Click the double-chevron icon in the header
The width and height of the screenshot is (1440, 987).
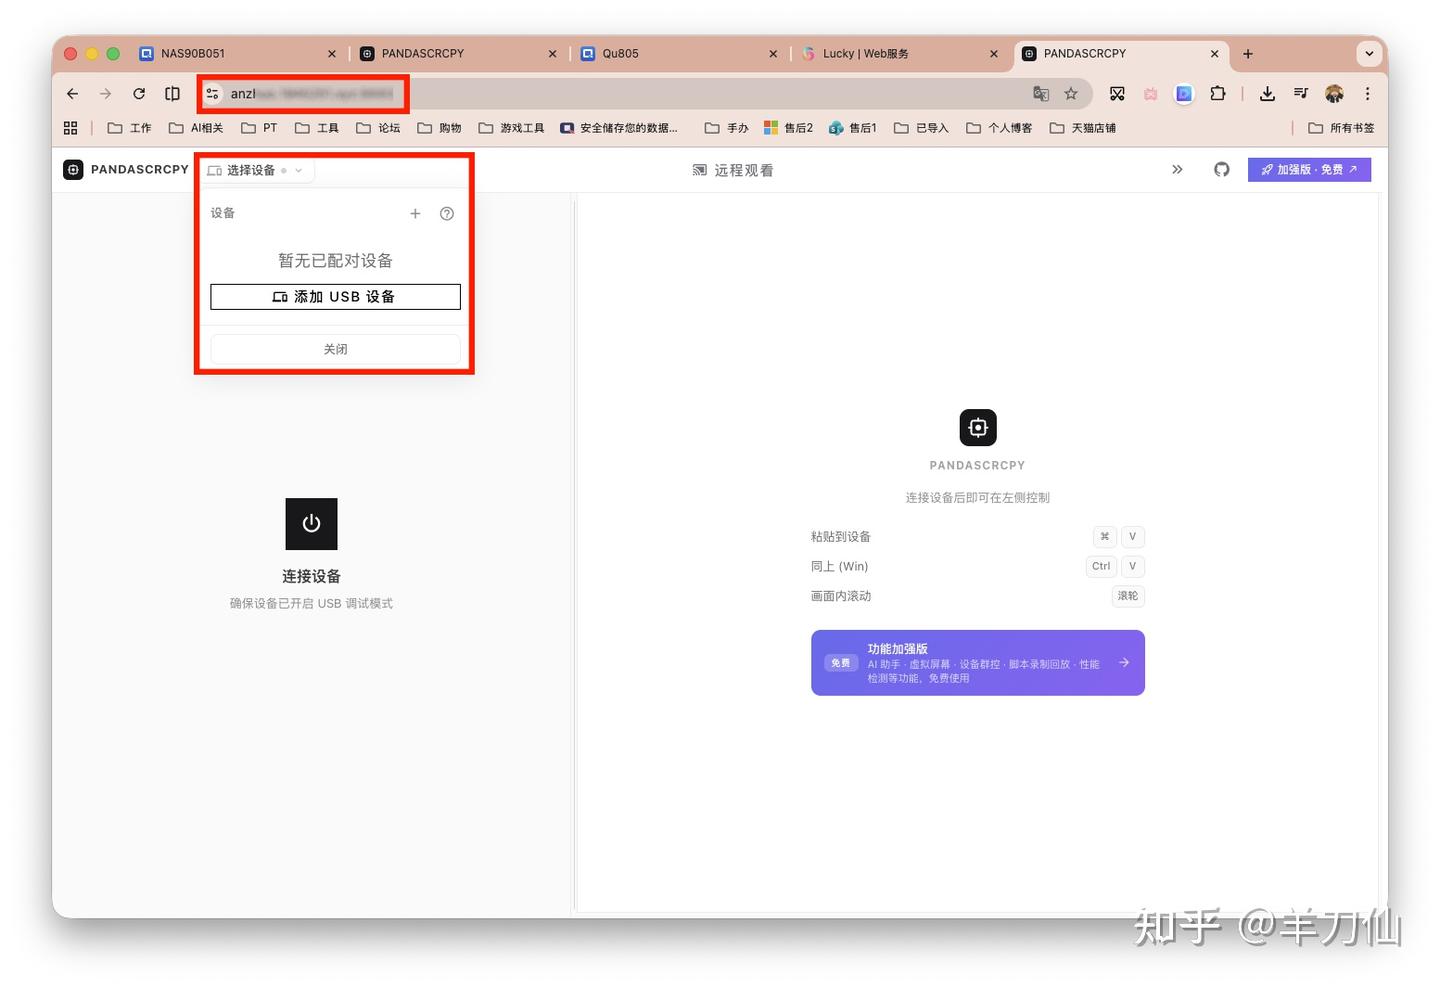(1177, 170)
